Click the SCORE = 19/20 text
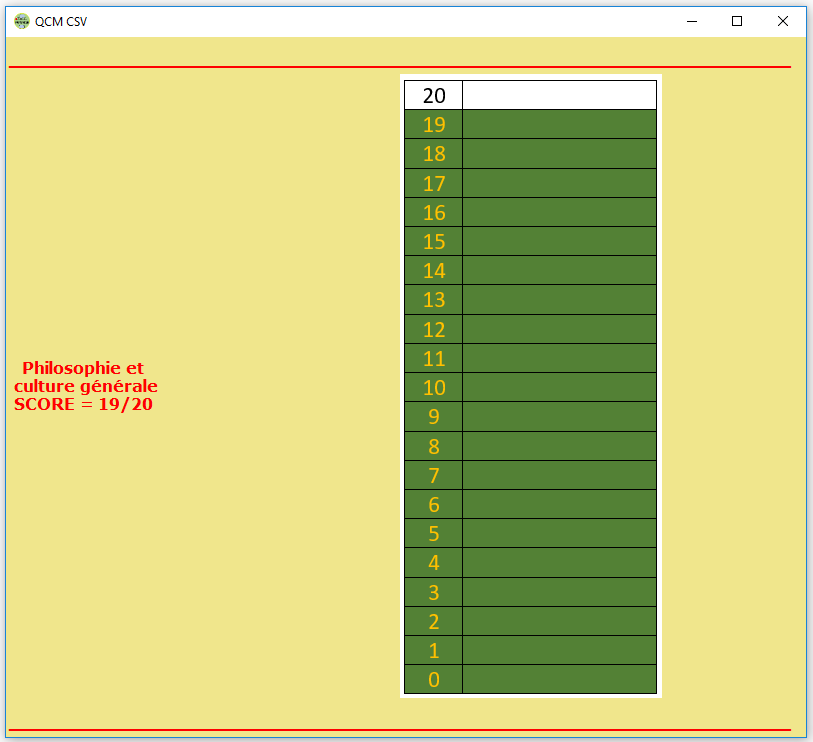 pos(81,404)
